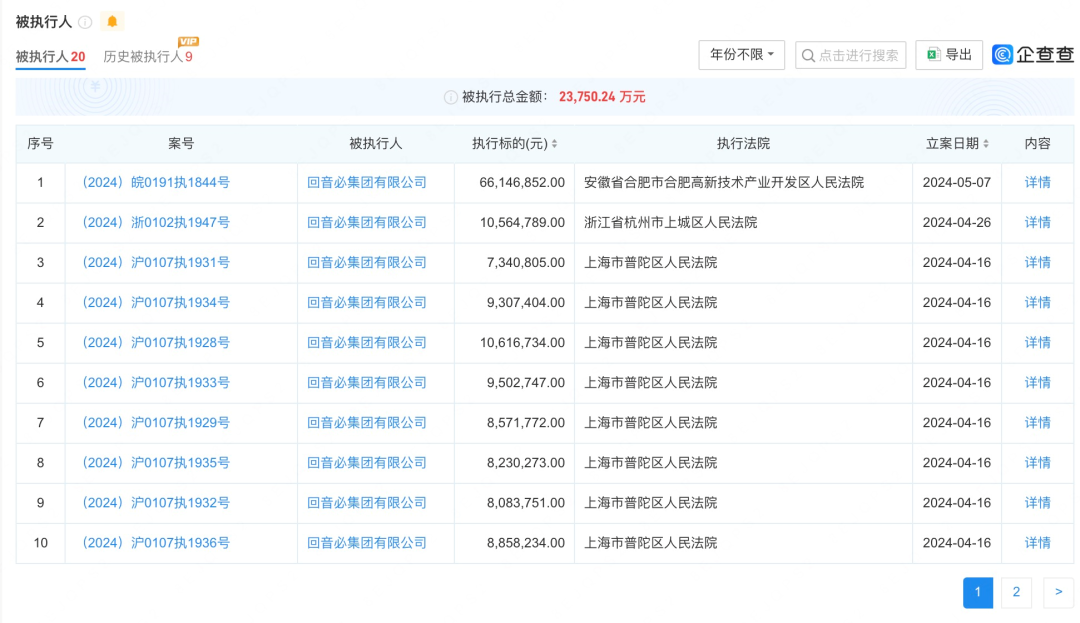Click the 企查查 logo icon
The width and height of the screenshot is (1080, 623).
click(1003, 55)
